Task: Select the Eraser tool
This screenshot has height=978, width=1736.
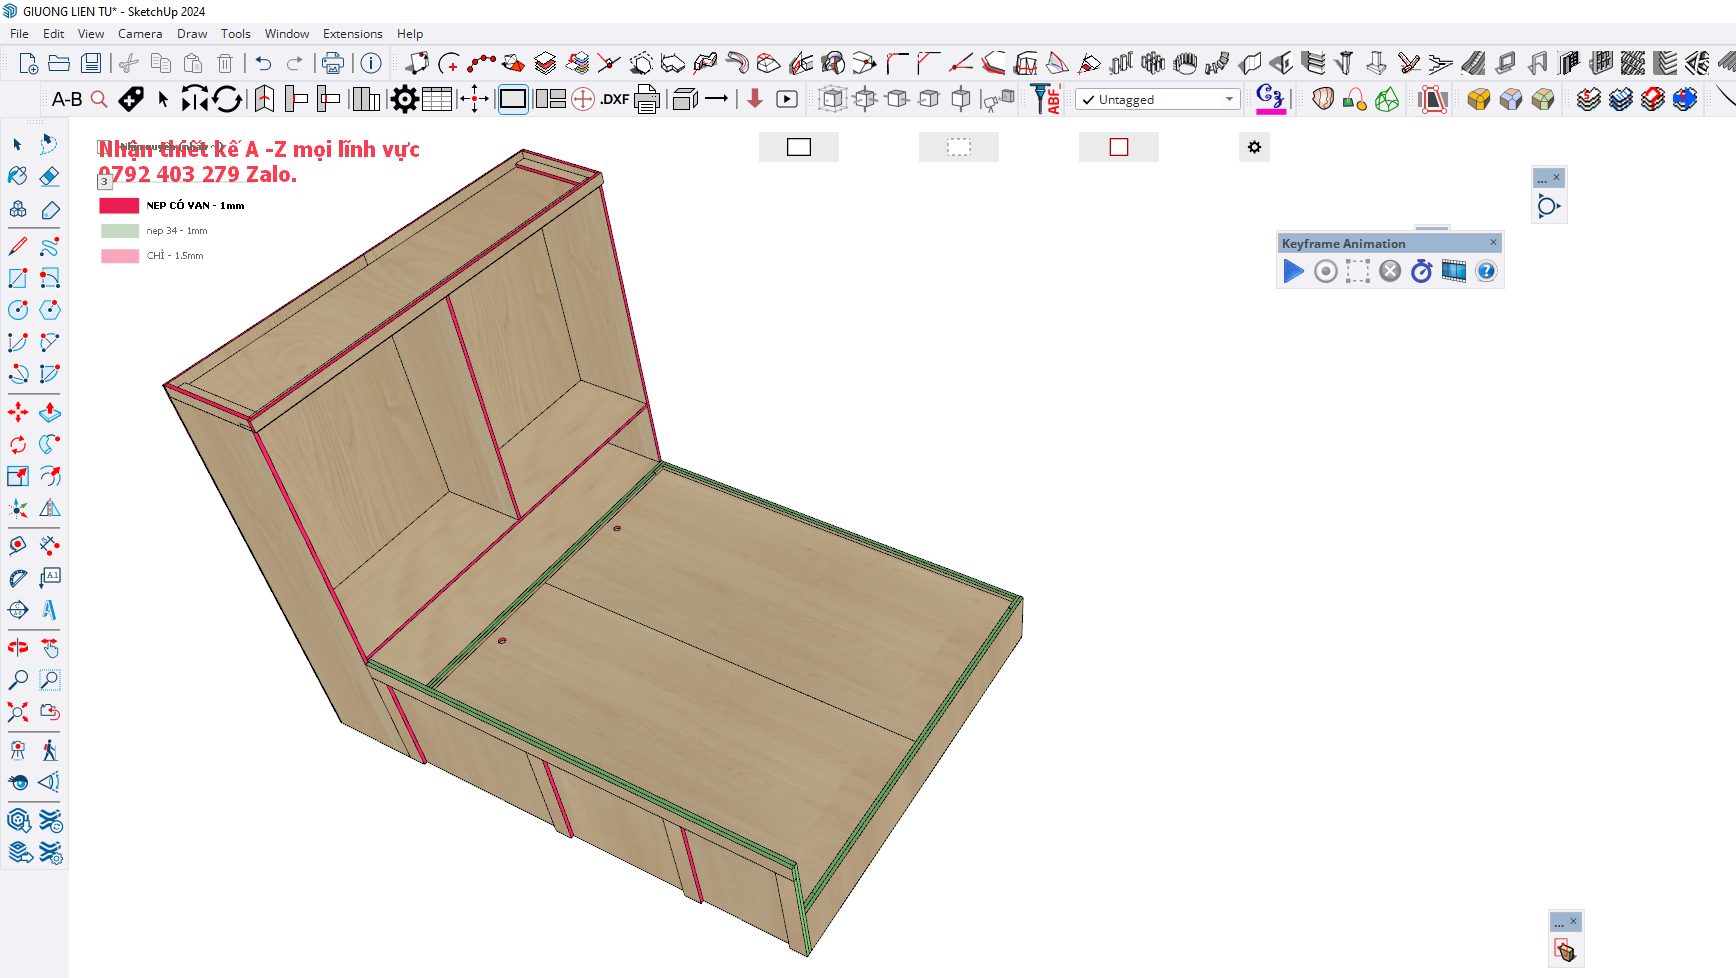Action: tap(49, 177)
